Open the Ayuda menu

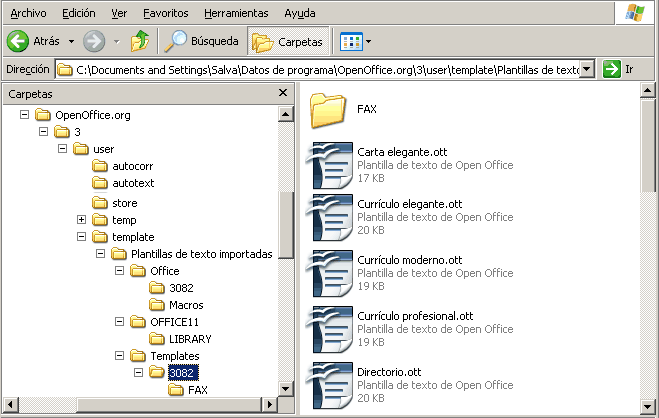tap(300, 13)
